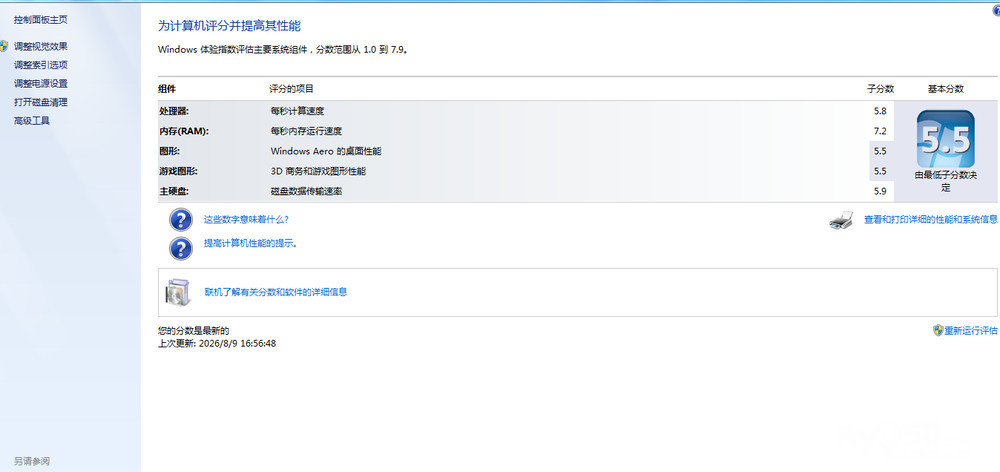Click the page title 为计算机评分并提高其性能

coord(230,26)
